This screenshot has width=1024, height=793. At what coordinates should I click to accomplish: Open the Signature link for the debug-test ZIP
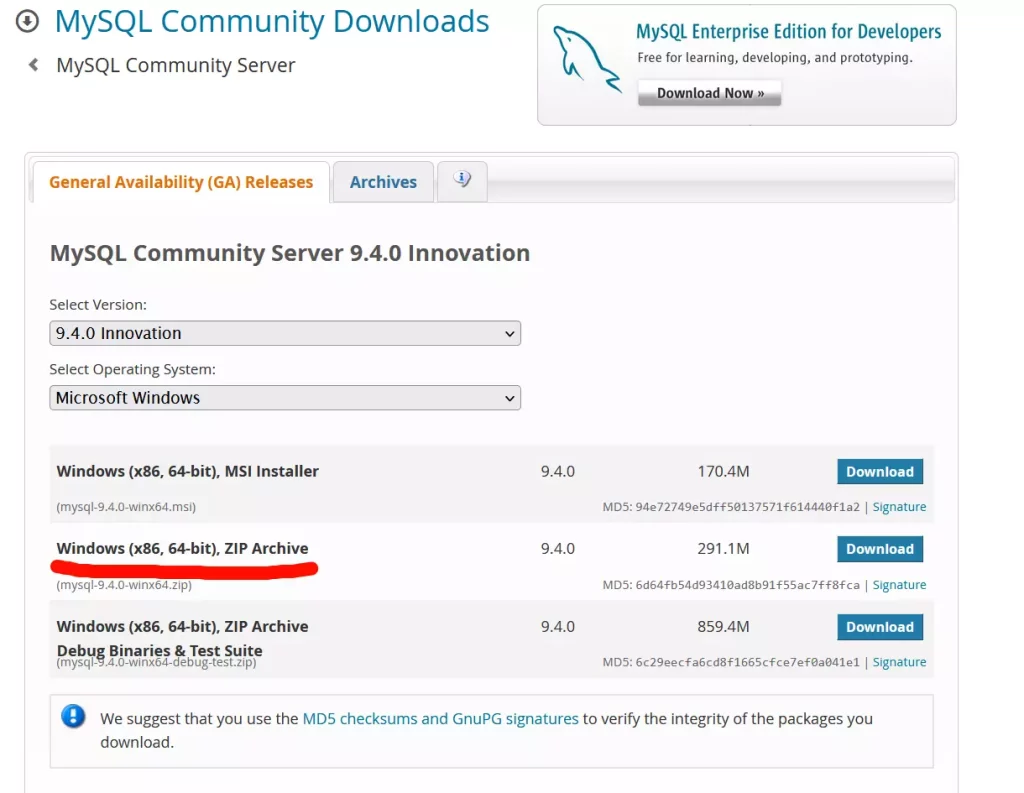(x=899, y=662)
